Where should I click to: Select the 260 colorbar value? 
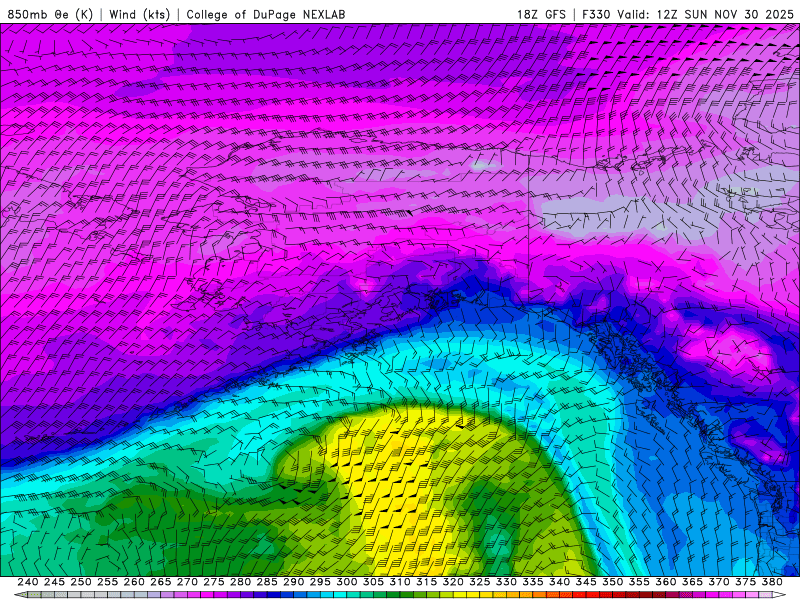click(134, 582)
